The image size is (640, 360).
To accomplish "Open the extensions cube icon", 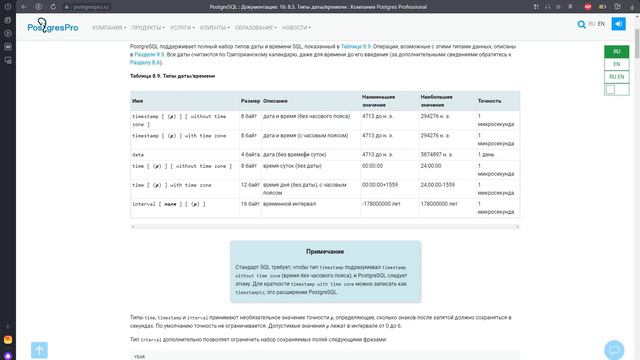I will [x=618, y=7].
